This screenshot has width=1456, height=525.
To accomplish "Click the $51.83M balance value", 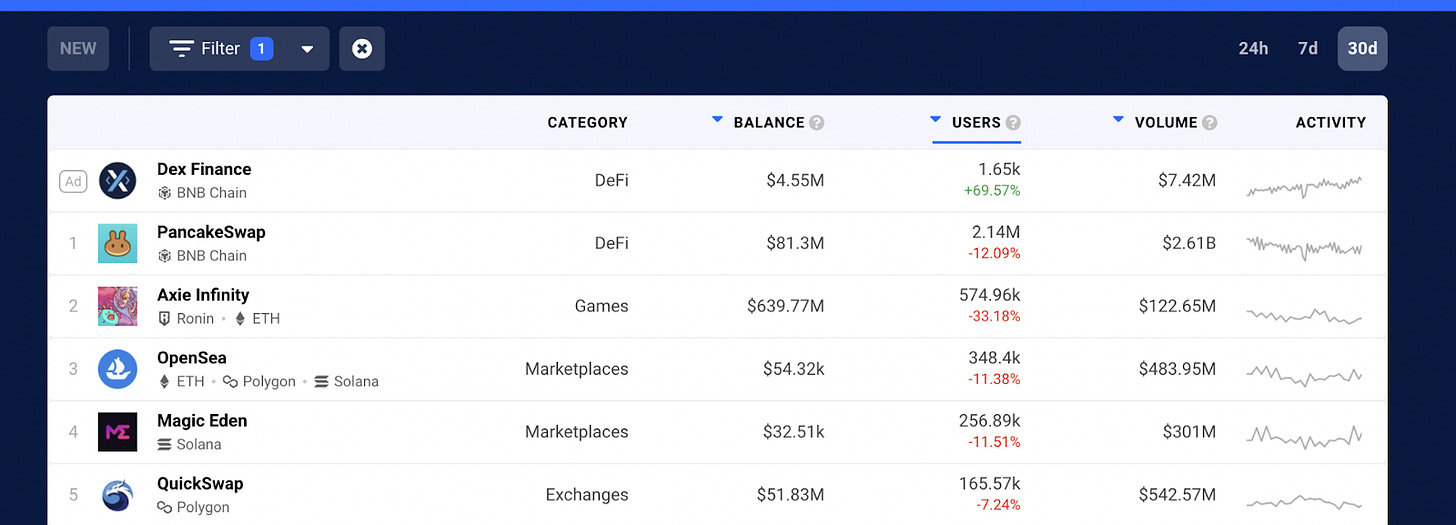I will click(x=791, y=494).
